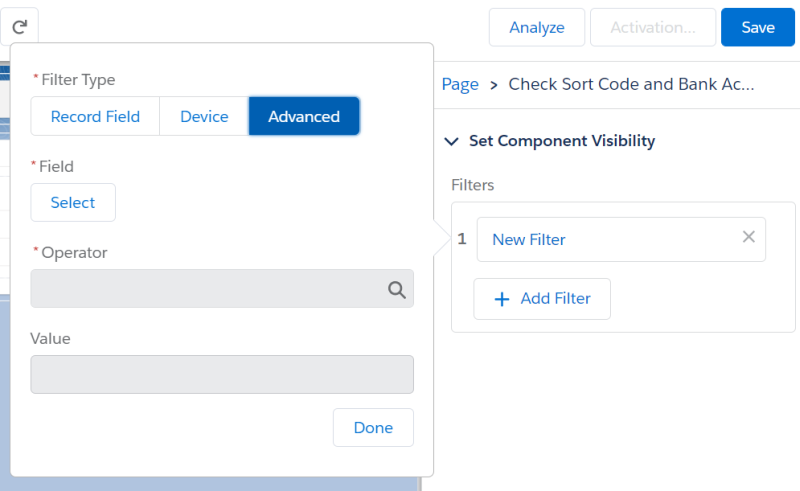800x491 pixels.
Task: Click Check Sort Code and Bank breadcrumb
Action: [631, 84]
